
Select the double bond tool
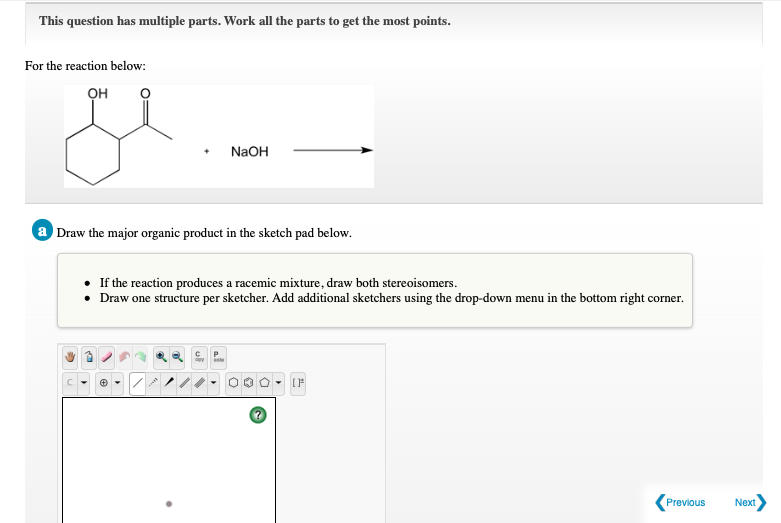pyautogui.click(x=185, y=383)
